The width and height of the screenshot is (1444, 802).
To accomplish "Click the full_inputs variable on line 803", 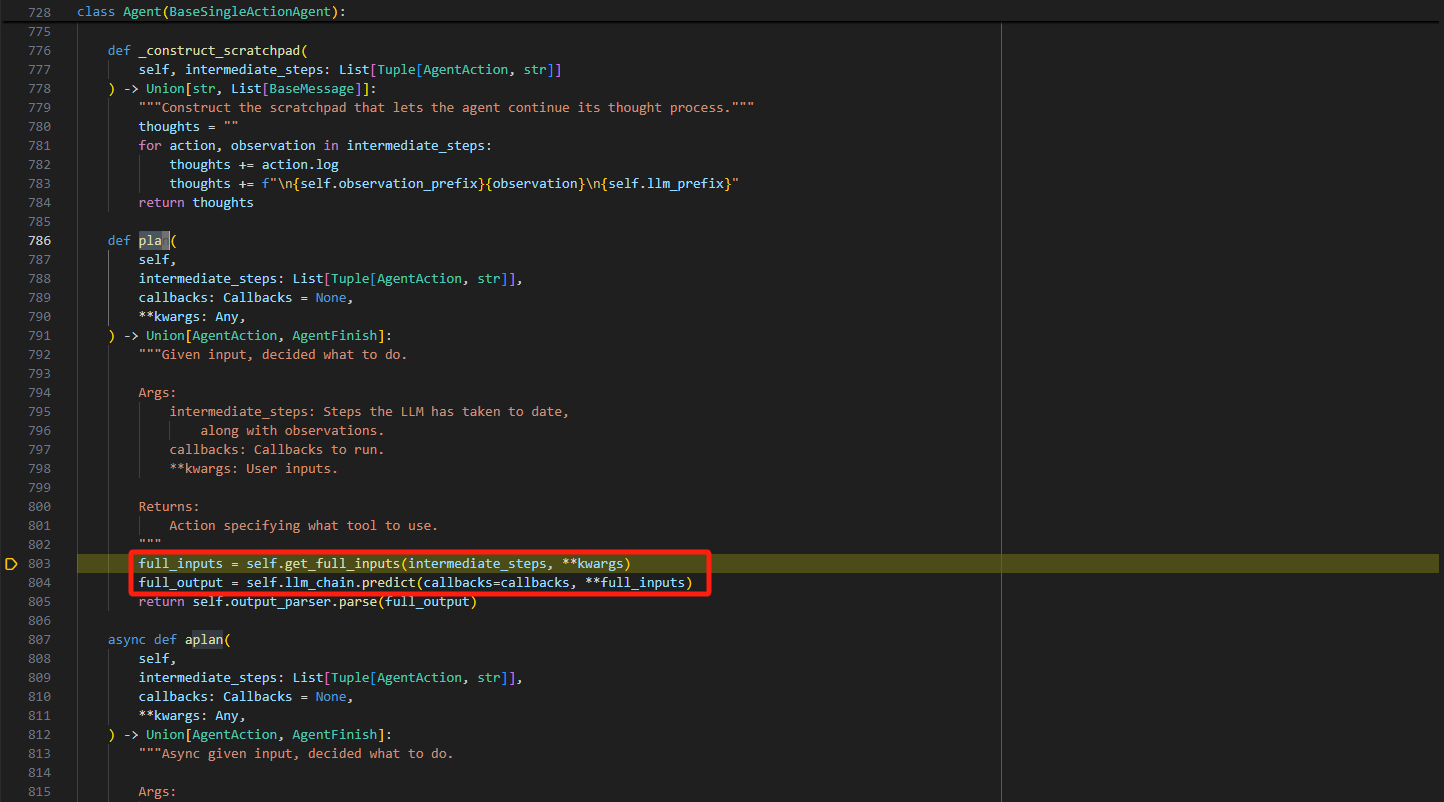I will [180, 564].
